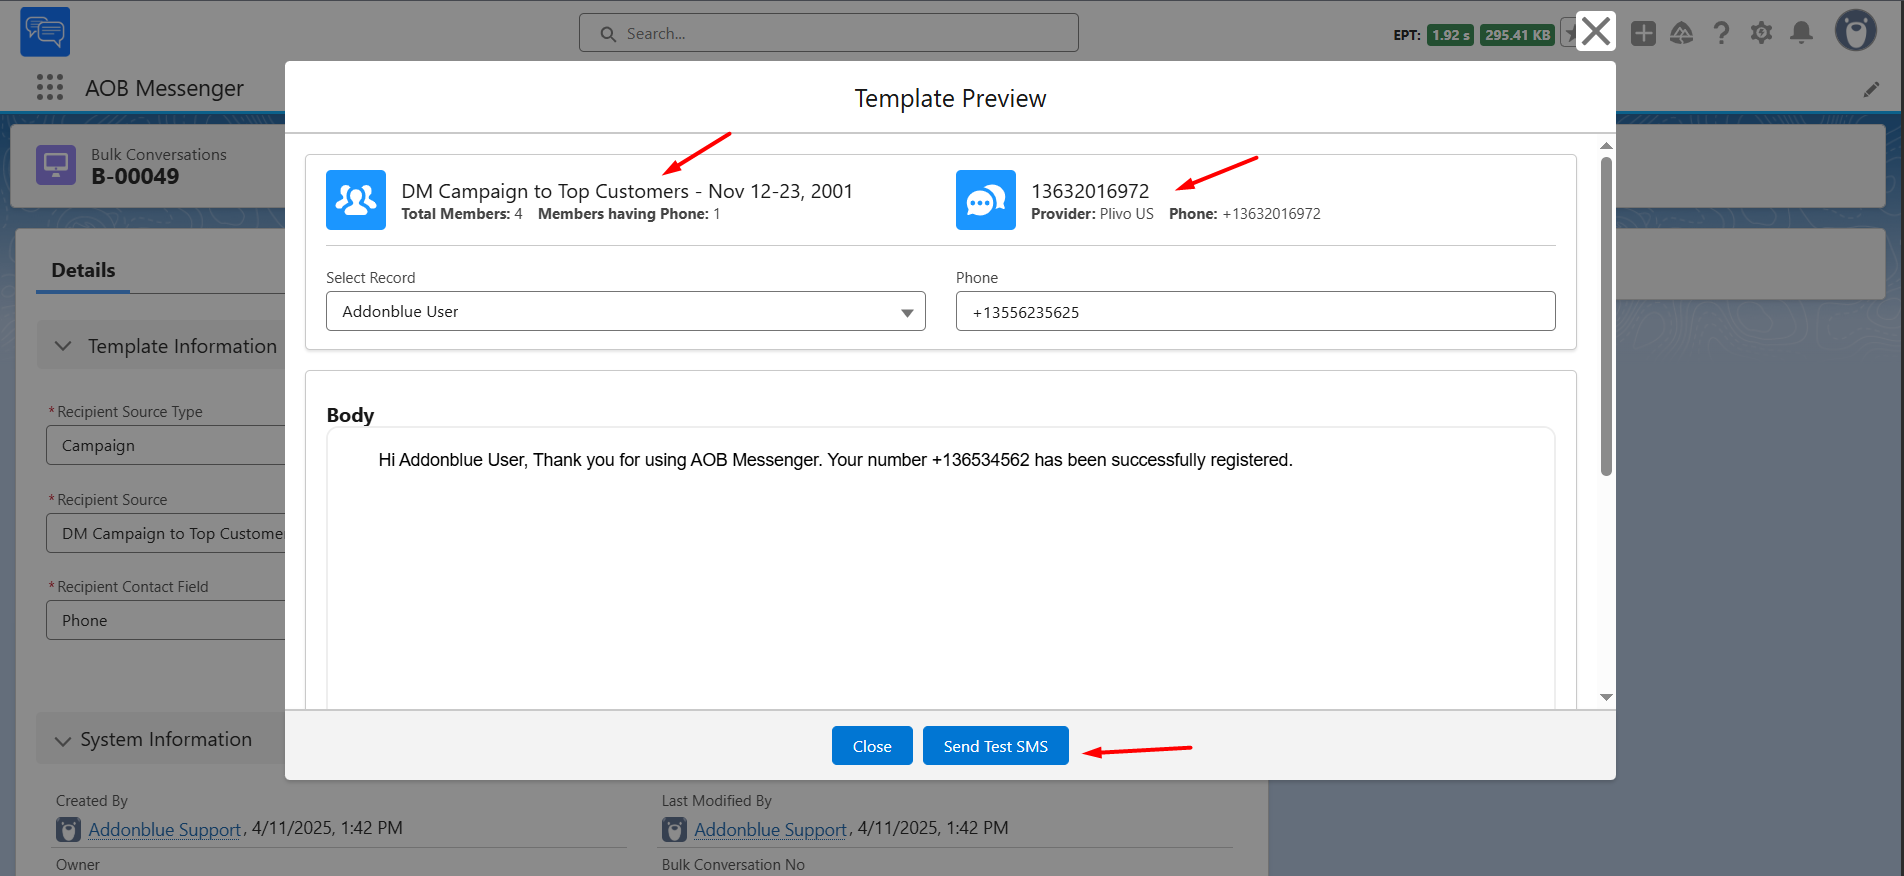
Task: Collapse the Template Information section
Action: tap(63, 346)
